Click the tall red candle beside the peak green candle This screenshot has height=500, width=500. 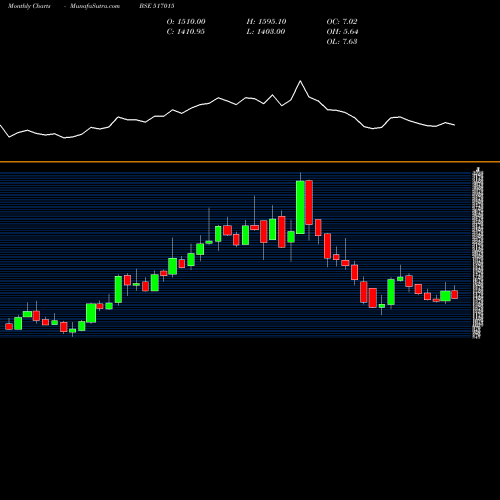309,202
